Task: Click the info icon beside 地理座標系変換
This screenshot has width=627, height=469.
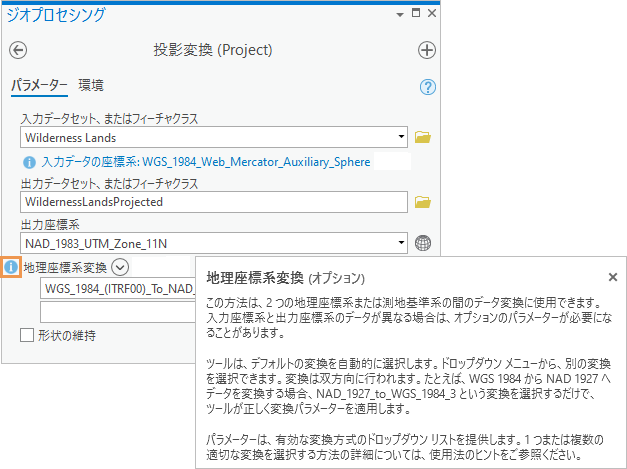Action: point(11,267)
